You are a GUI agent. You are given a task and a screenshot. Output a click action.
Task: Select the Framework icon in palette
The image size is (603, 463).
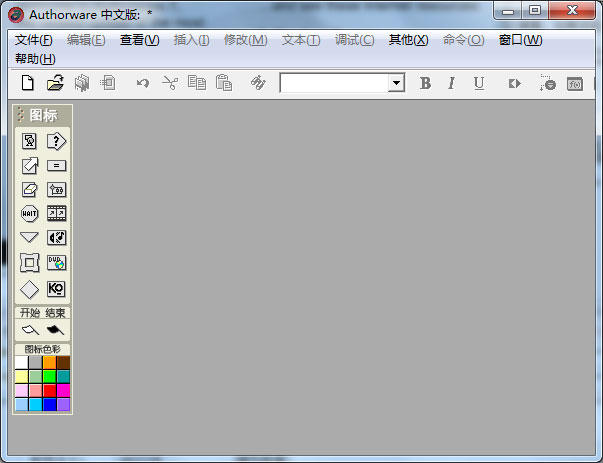click(29, 263)
